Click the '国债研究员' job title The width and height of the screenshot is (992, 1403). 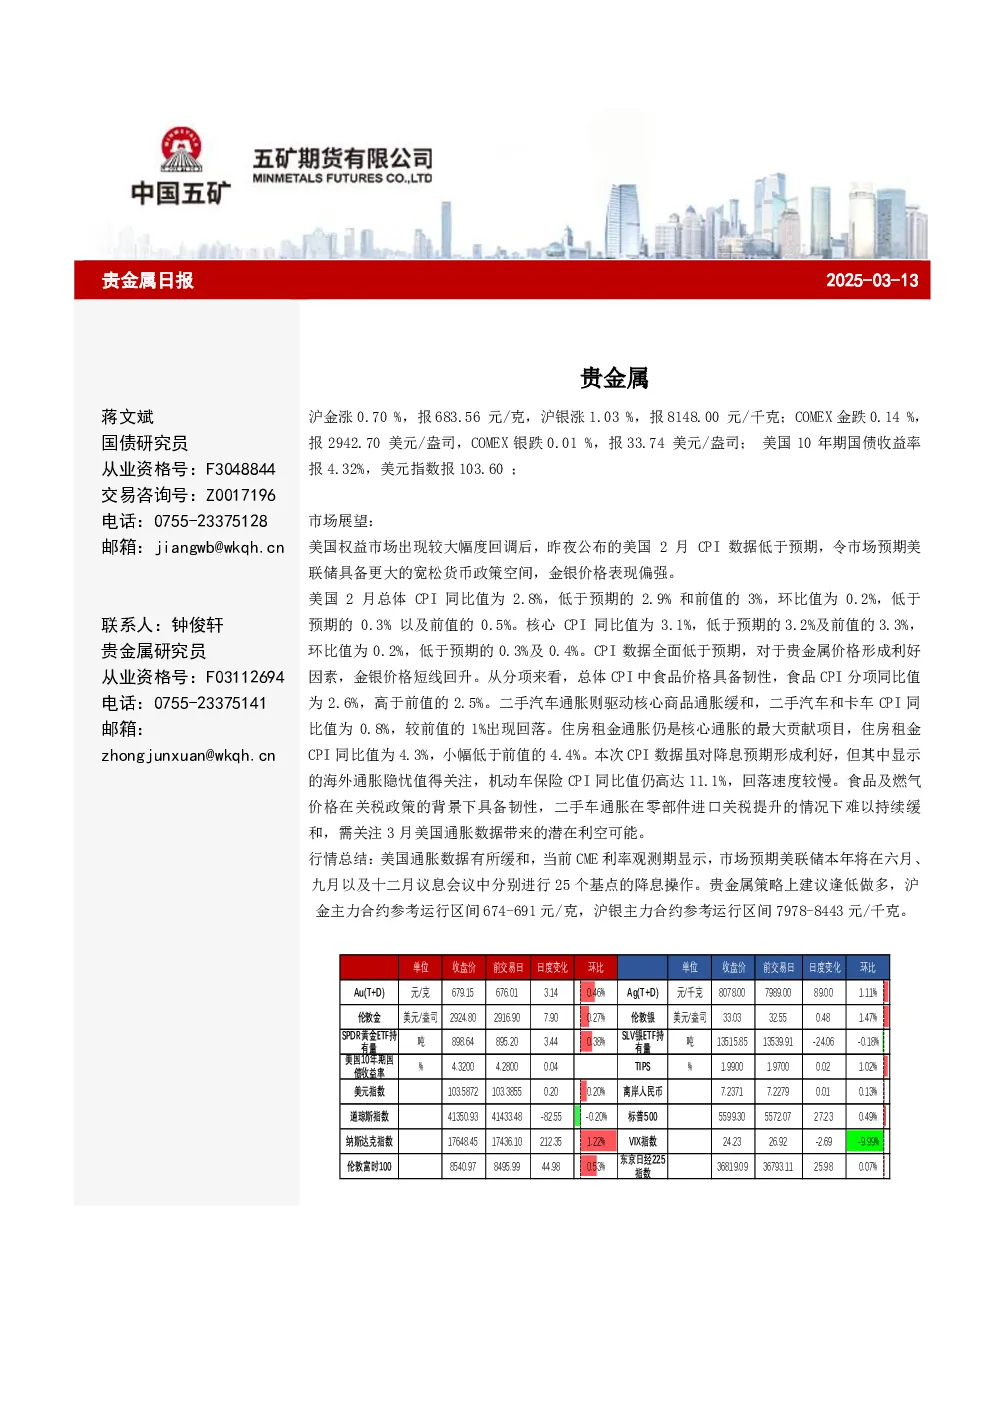[144, 443]
